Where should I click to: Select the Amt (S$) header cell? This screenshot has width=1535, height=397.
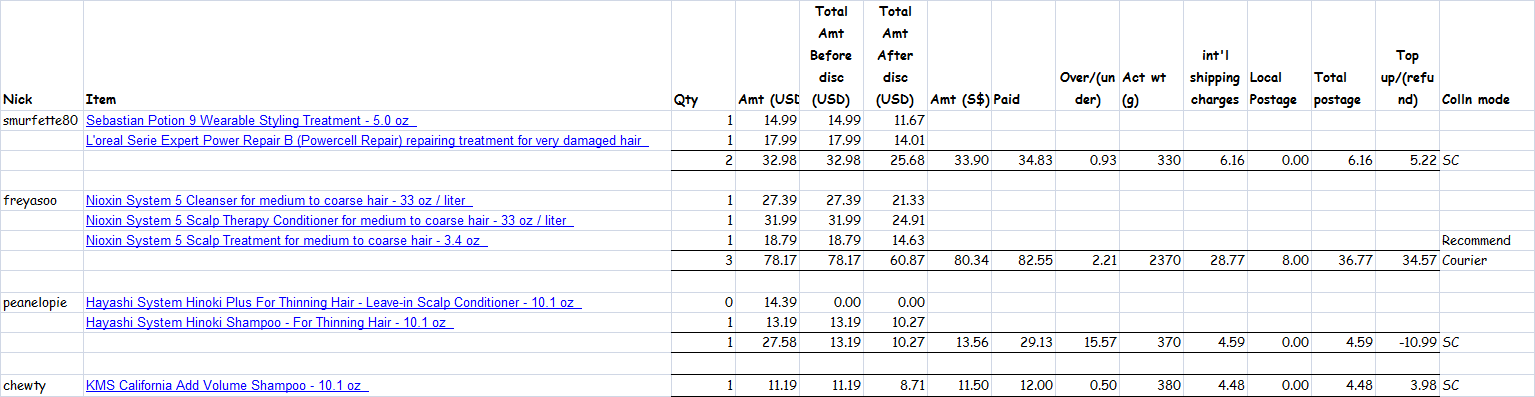tap(960, 55)
